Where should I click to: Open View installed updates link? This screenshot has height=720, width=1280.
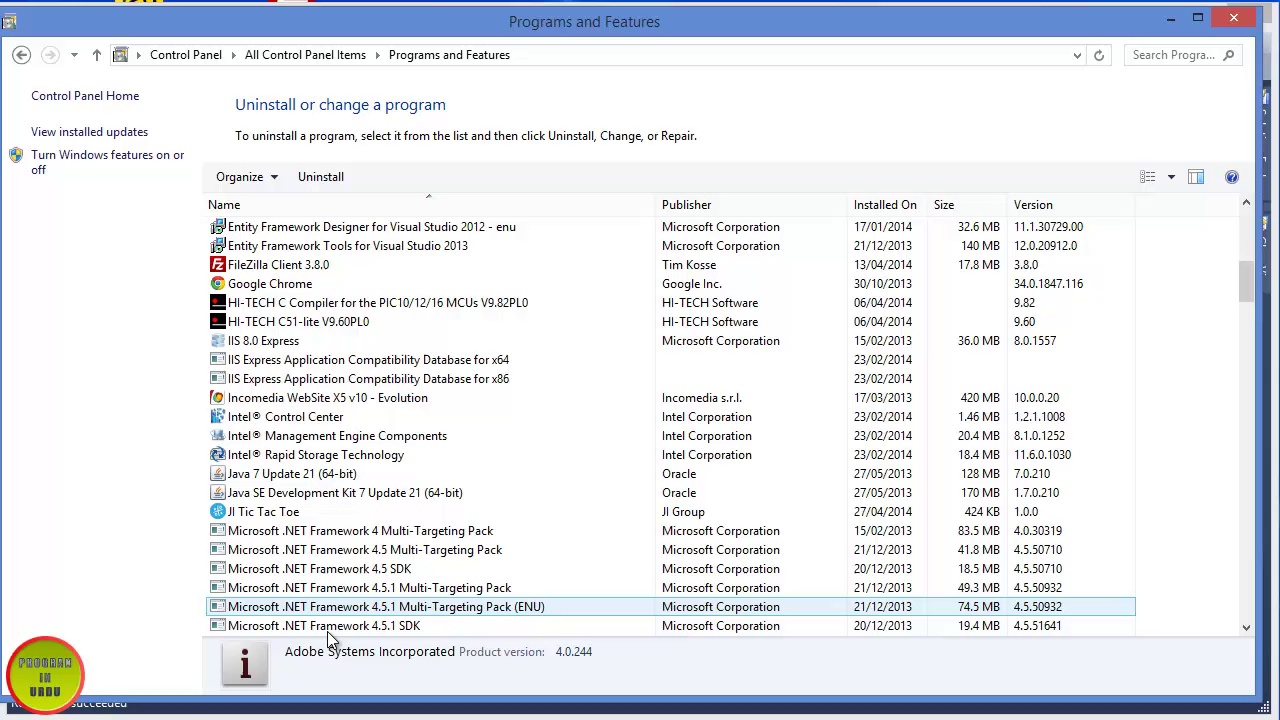[89, 132]
